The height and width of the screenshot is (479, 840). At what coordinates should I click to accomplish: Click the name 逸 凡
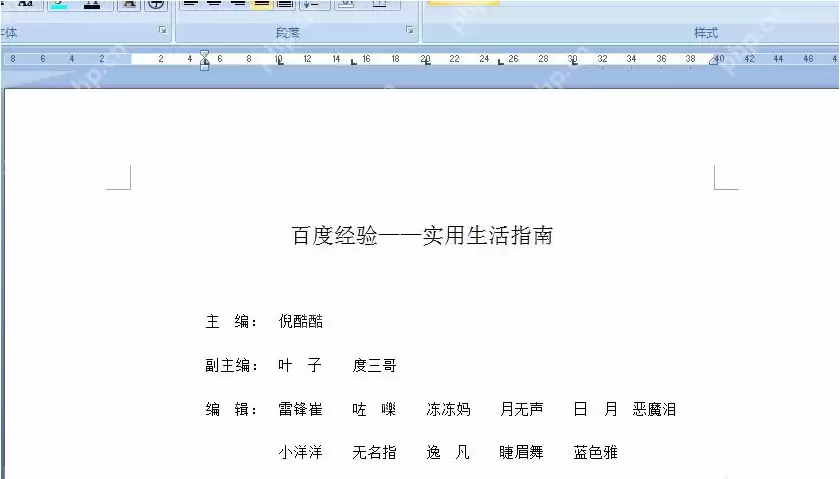coord(448,452)
